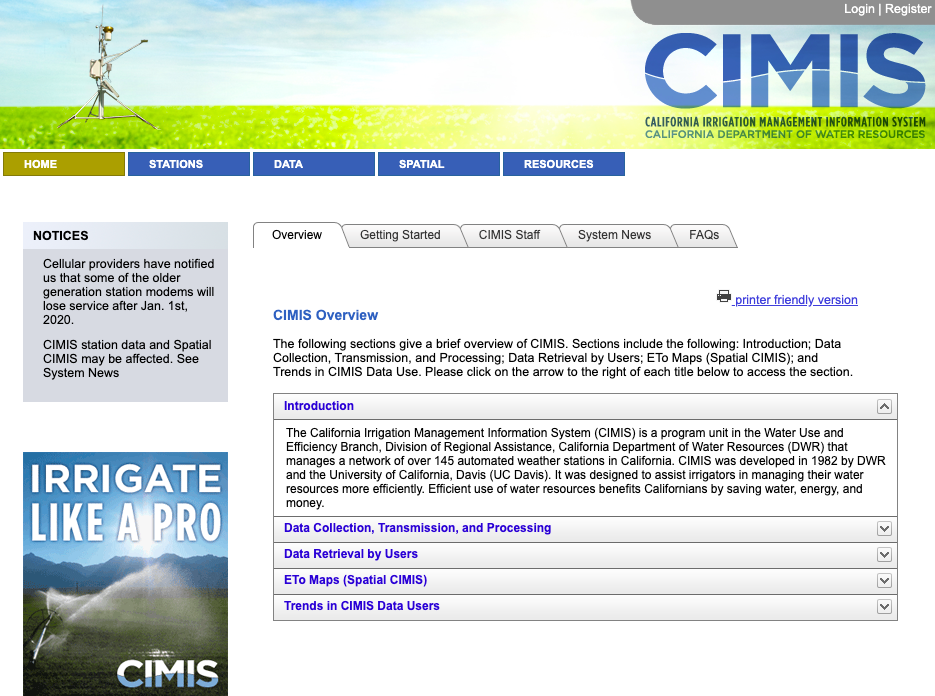
Task: Open the Trends in CIMIS Data Users title
Action: pyautogui.click(x=361, y=606)
